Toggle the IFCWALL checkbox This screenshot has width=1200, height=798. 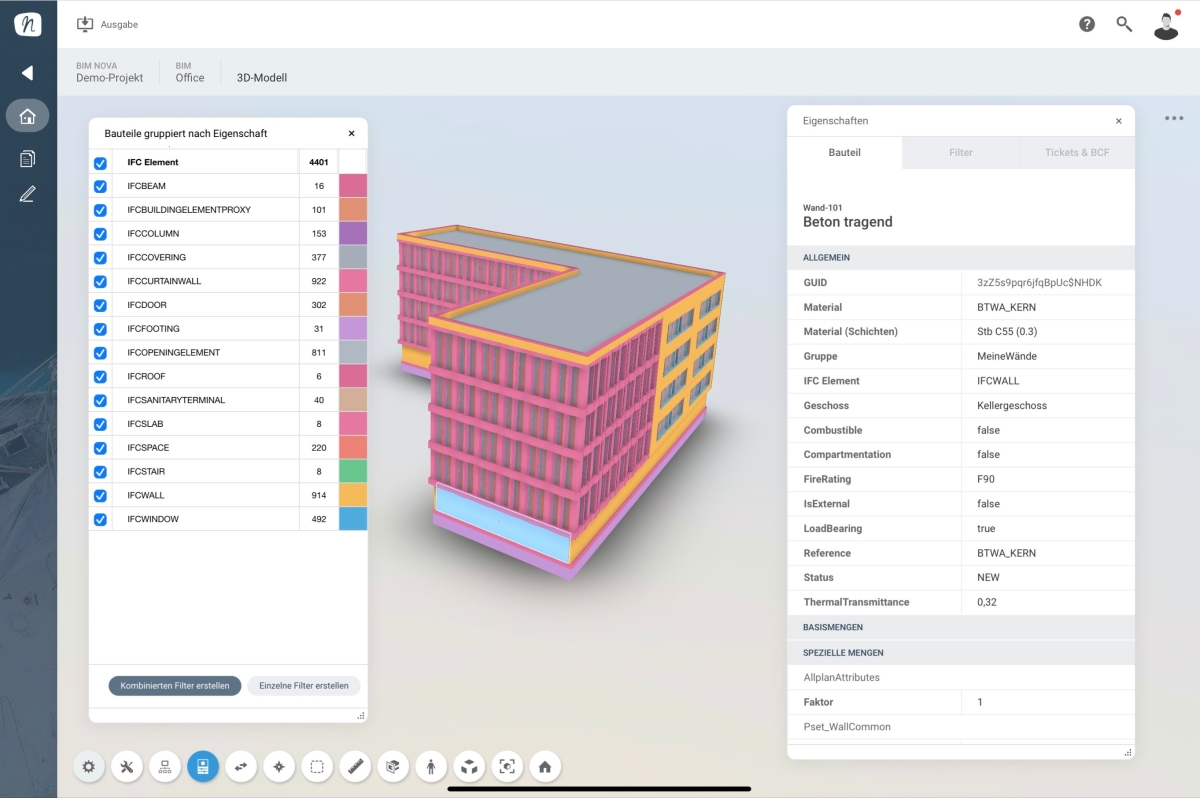pos(100,496)
